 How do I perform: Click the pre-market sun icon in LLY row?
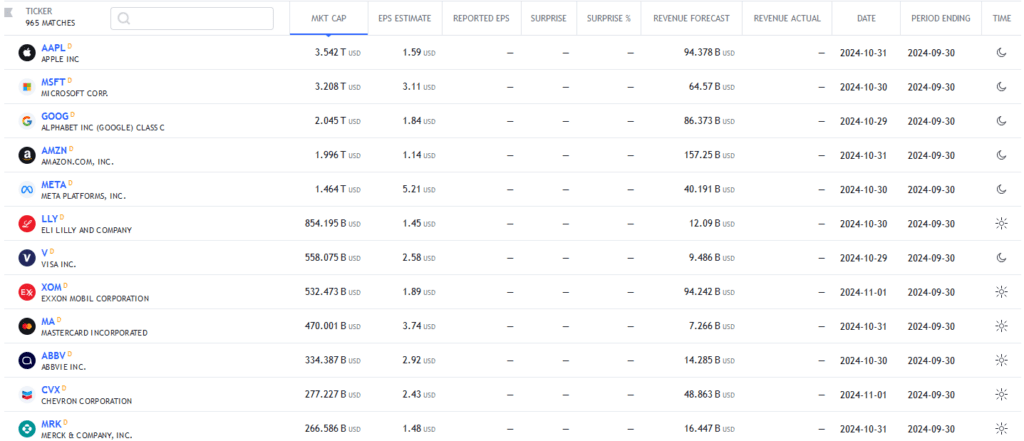[1001, 223]
